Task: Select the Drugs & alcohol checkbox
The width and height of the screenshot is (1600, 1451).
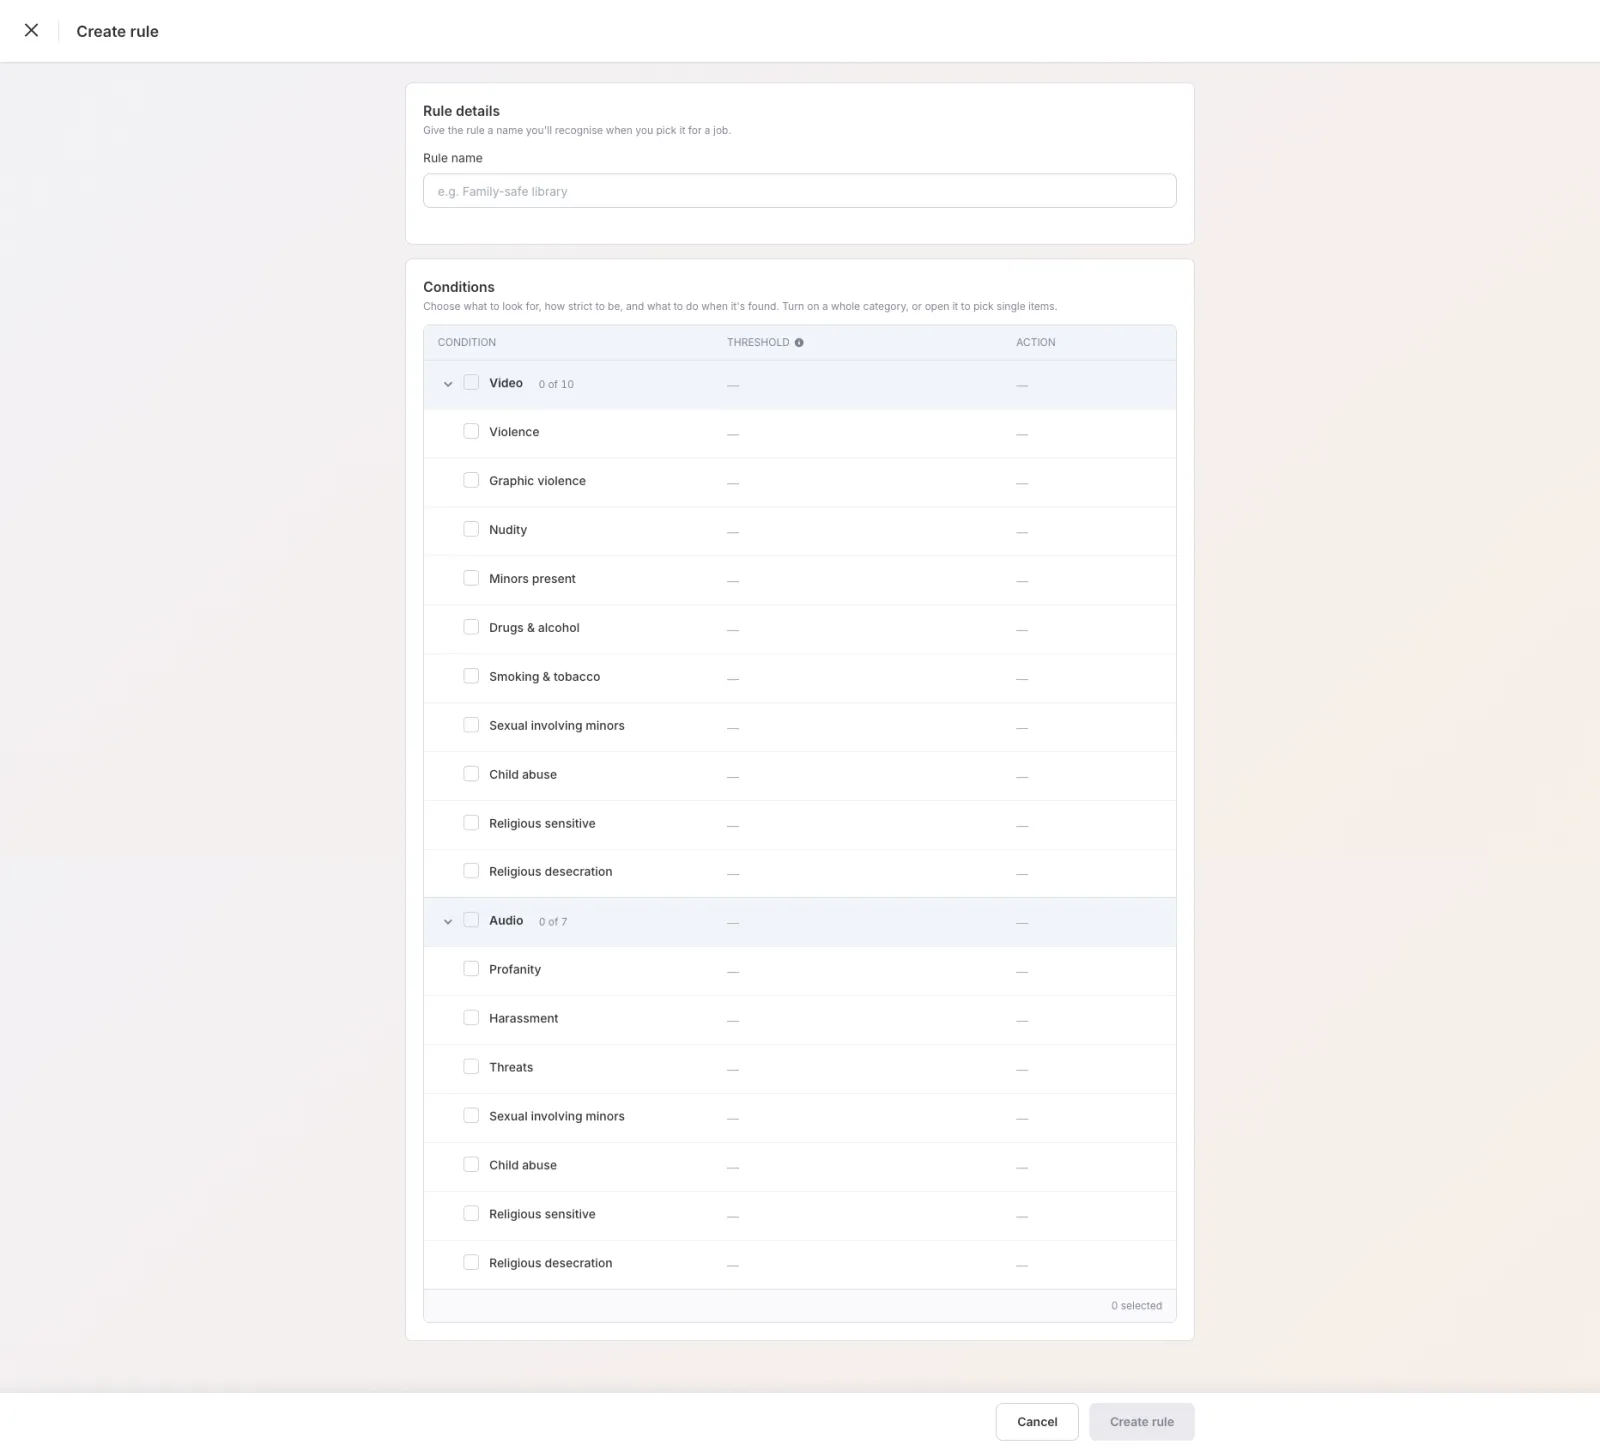Action: [471, 627]
